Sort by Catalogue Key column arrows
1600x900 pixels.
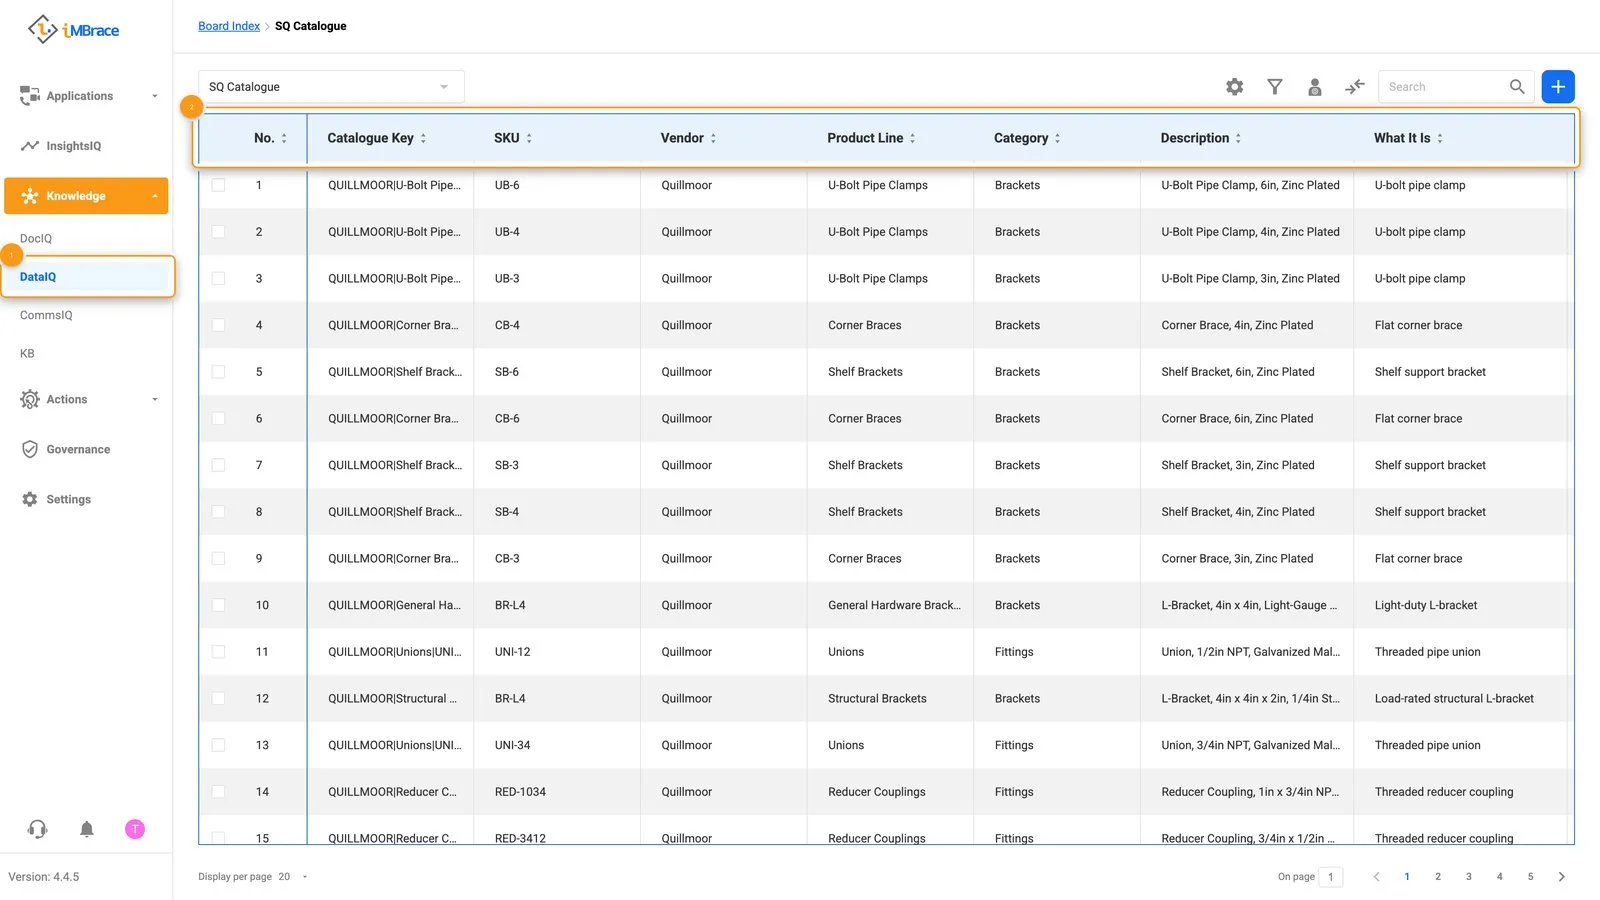click(423, 138)
